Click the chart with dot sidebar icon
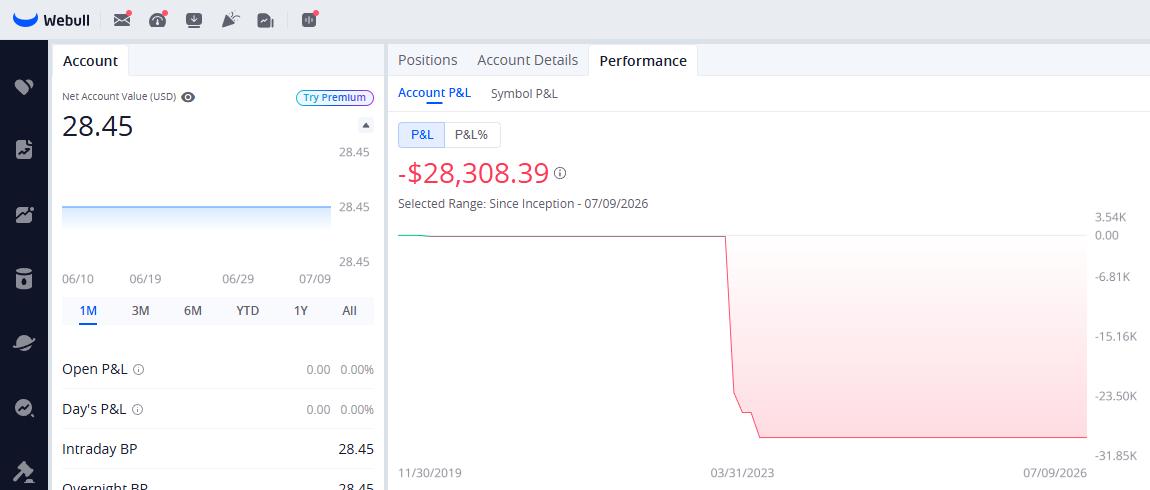The height and width of the screenshot is (490, 1150). tap(24, 215)
